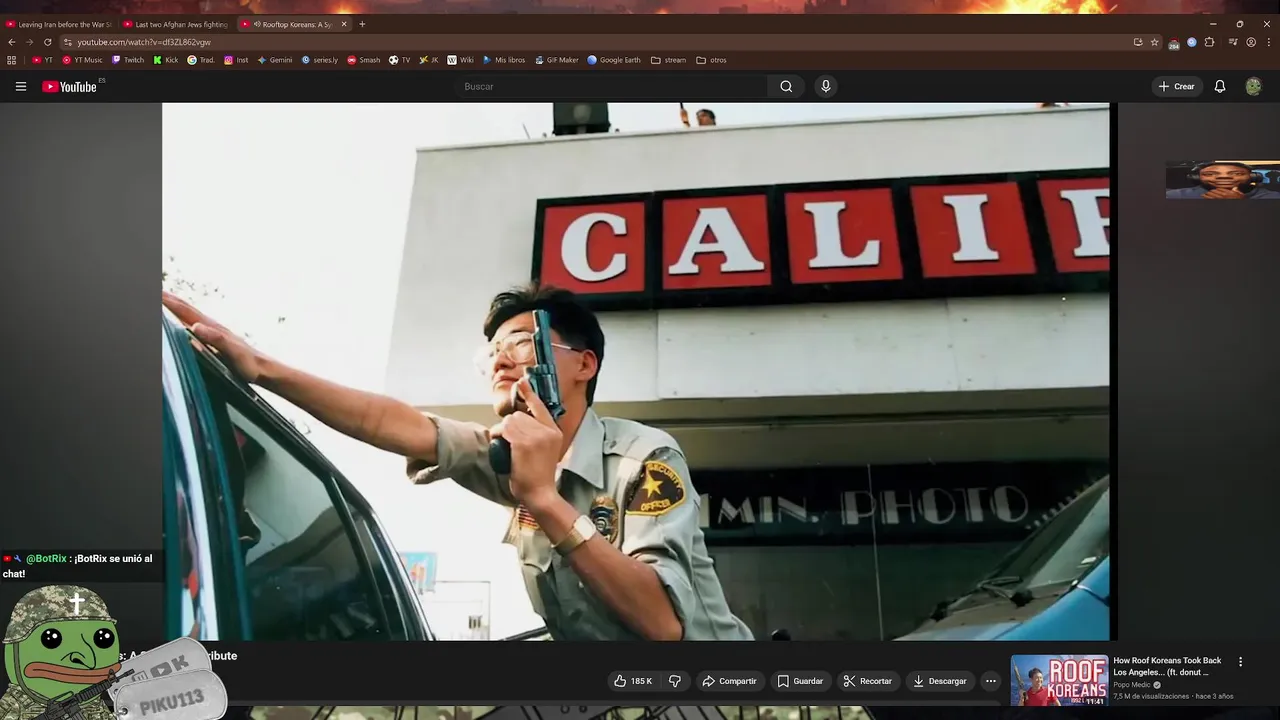Save the video with the Guardar button
Screen dimensions: 1280x720
pos(801,681)
